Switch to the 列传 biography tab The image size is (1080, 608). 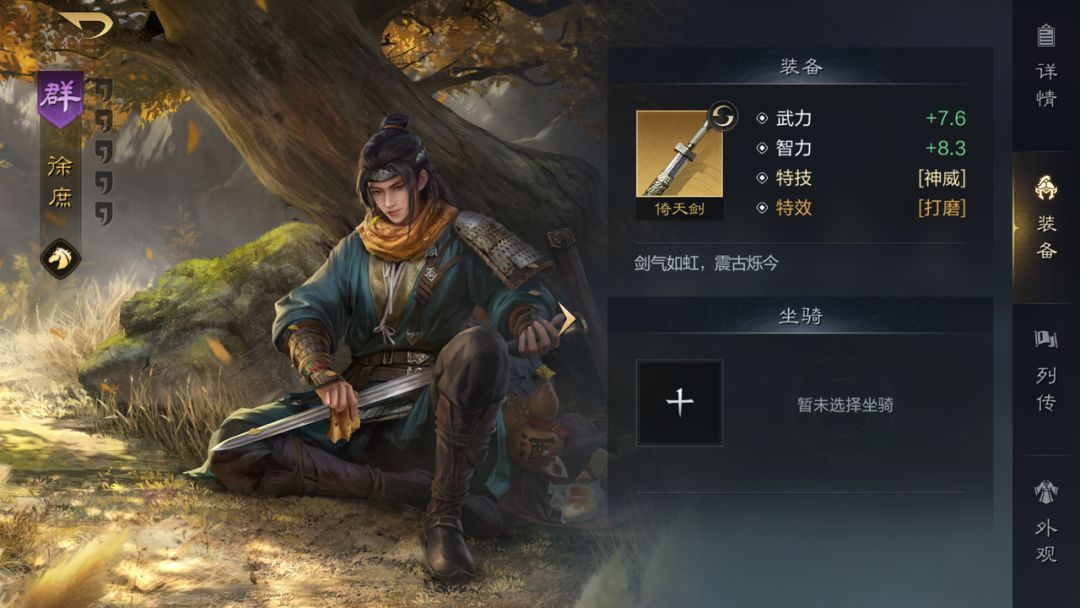click(1046, 370)
